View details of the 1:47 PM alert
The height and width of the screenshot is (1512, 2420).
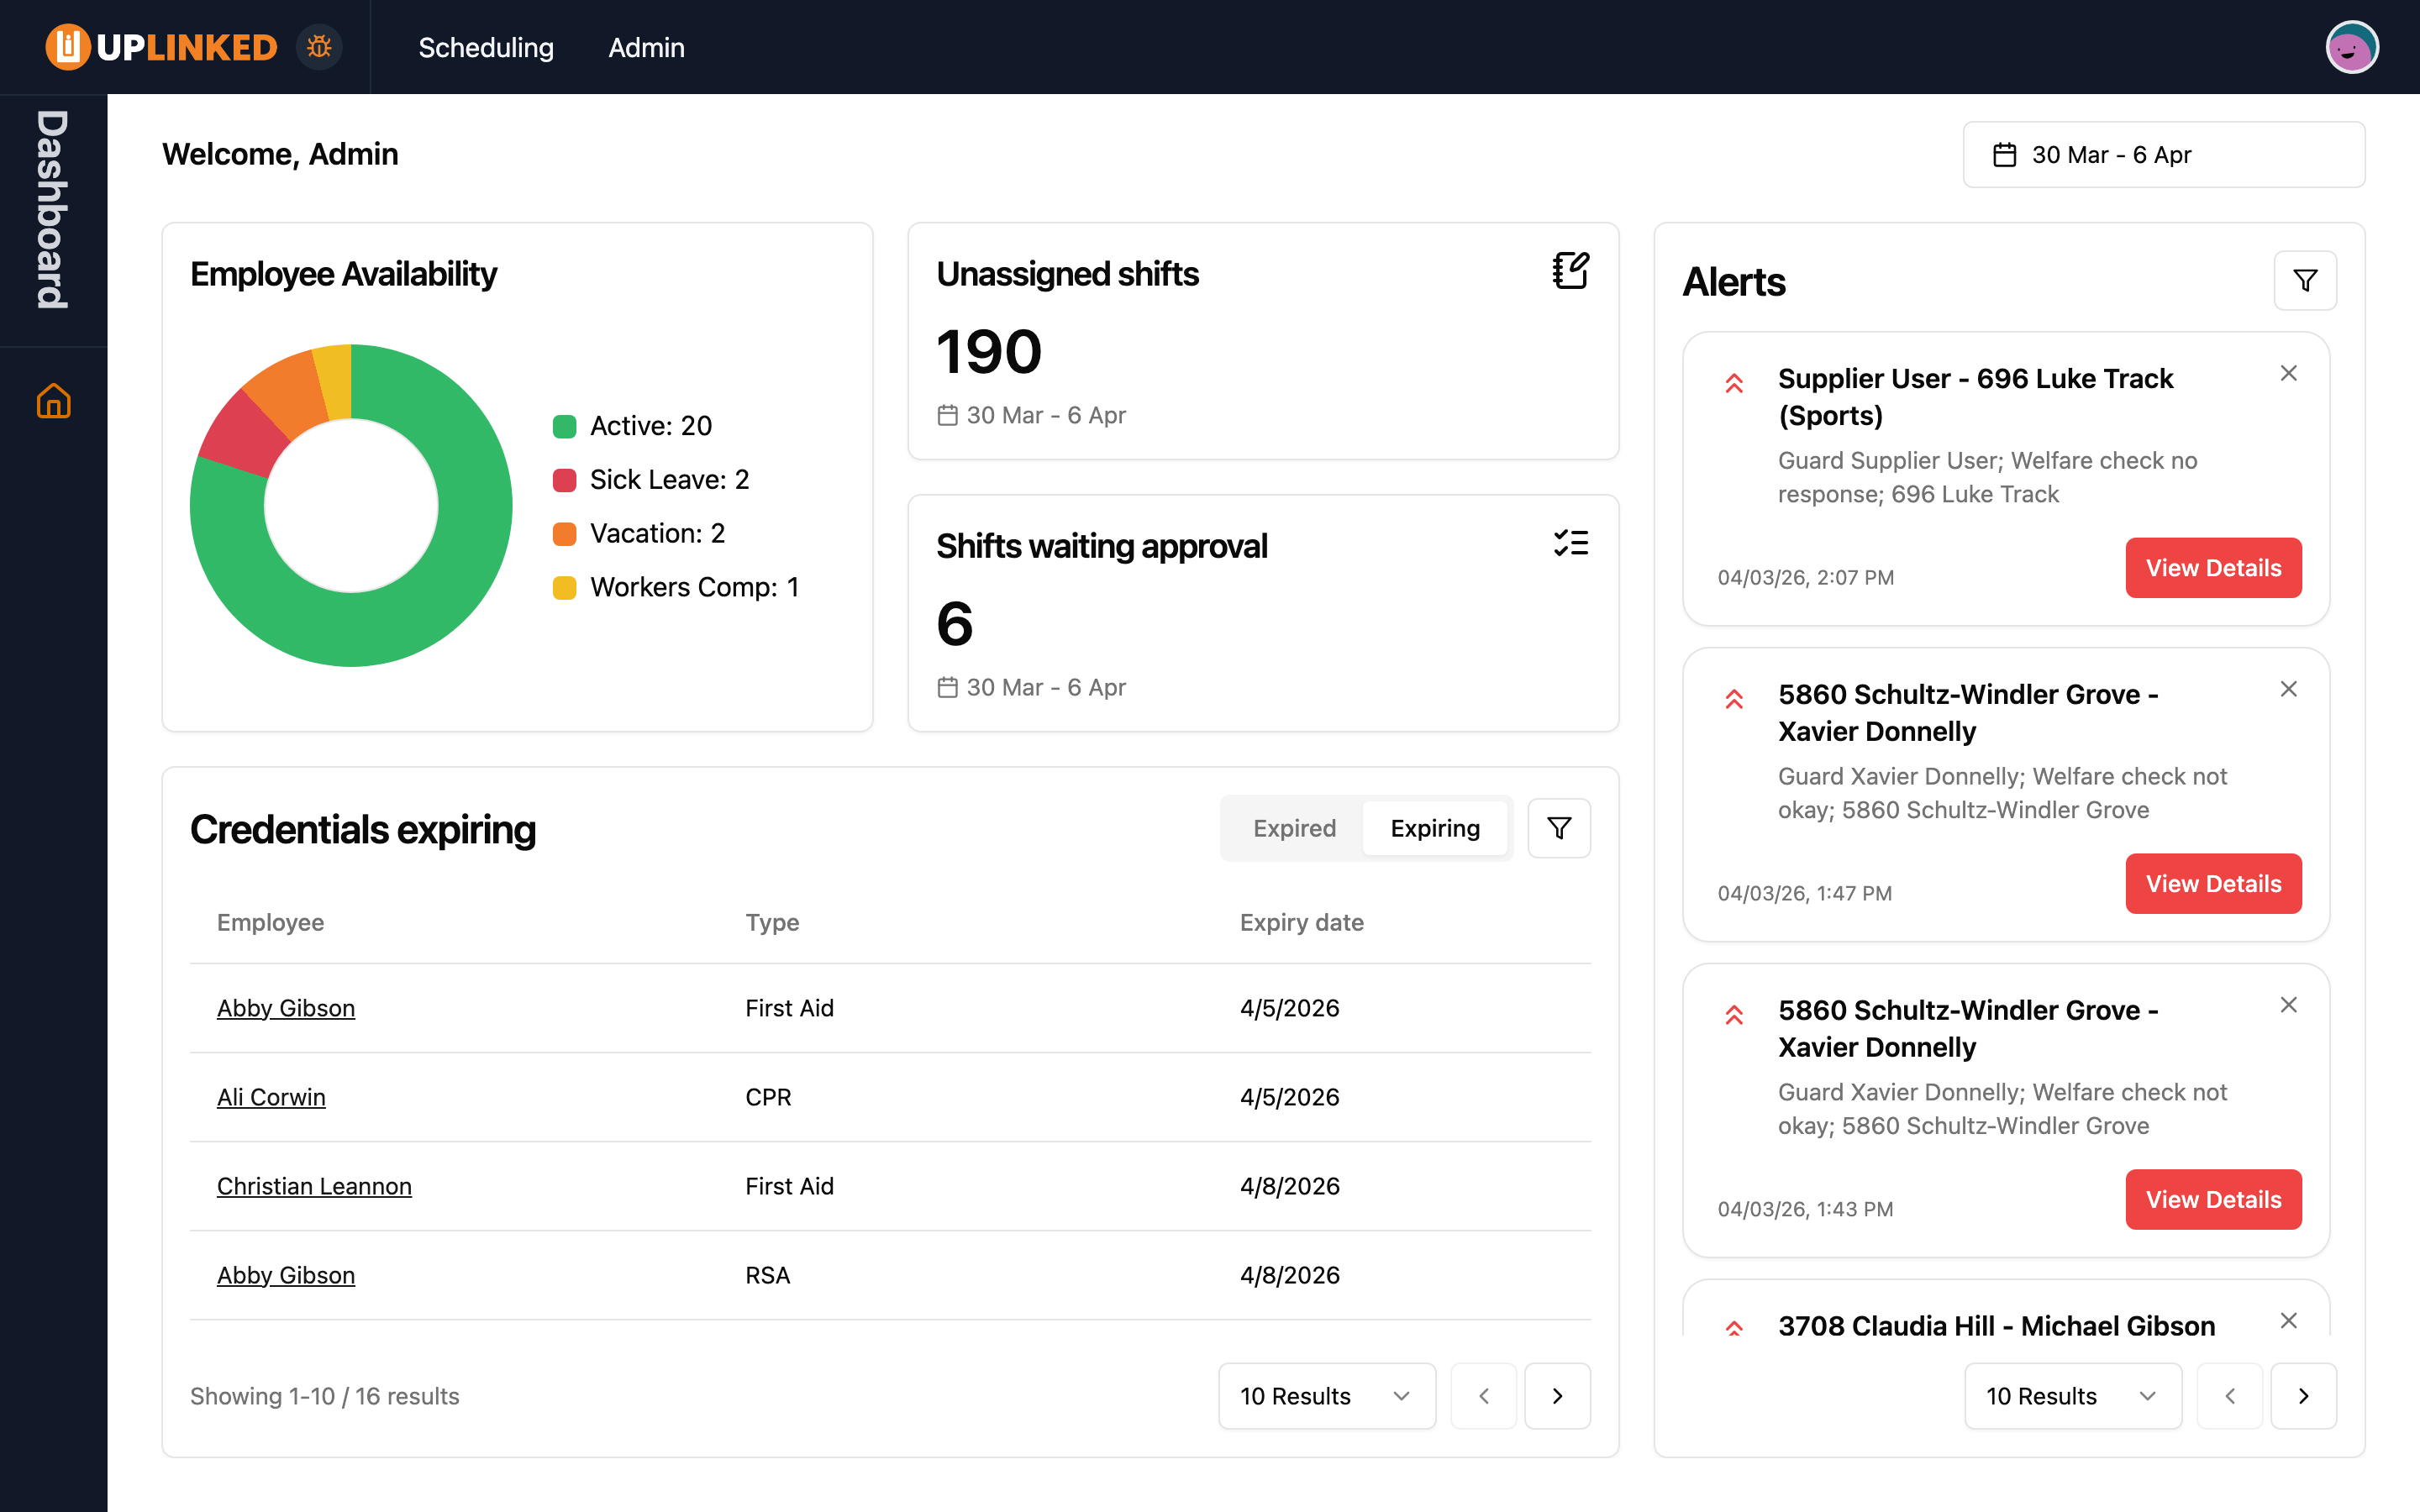[x=2212, y=884]
